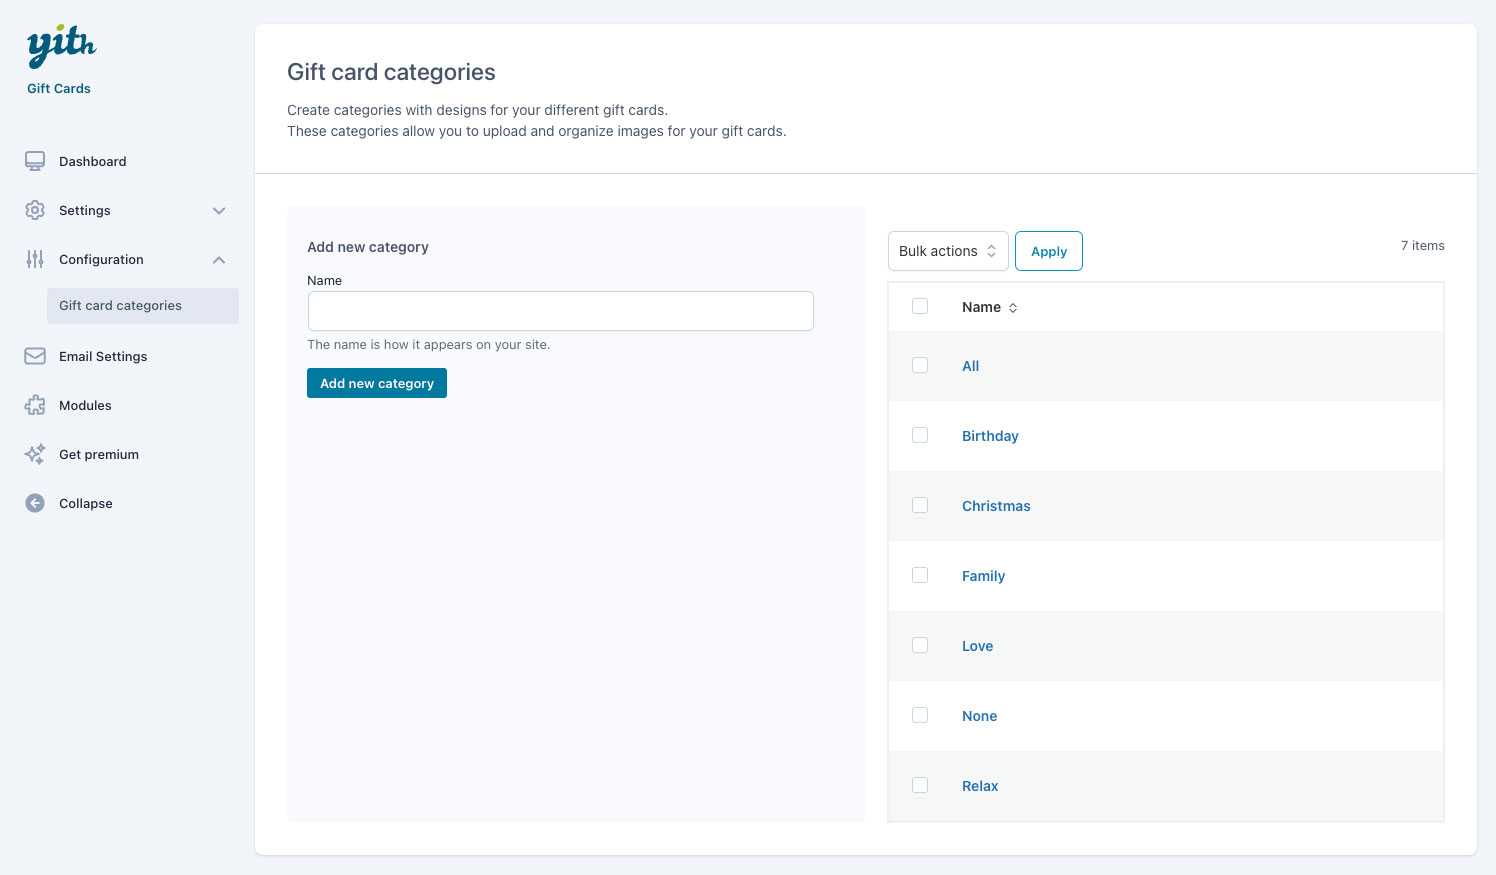Image resolution: width=1496 pixels, height=875 pixels.
Task: Click 'The name is how it appears' hint
Action: pos(428,344)
